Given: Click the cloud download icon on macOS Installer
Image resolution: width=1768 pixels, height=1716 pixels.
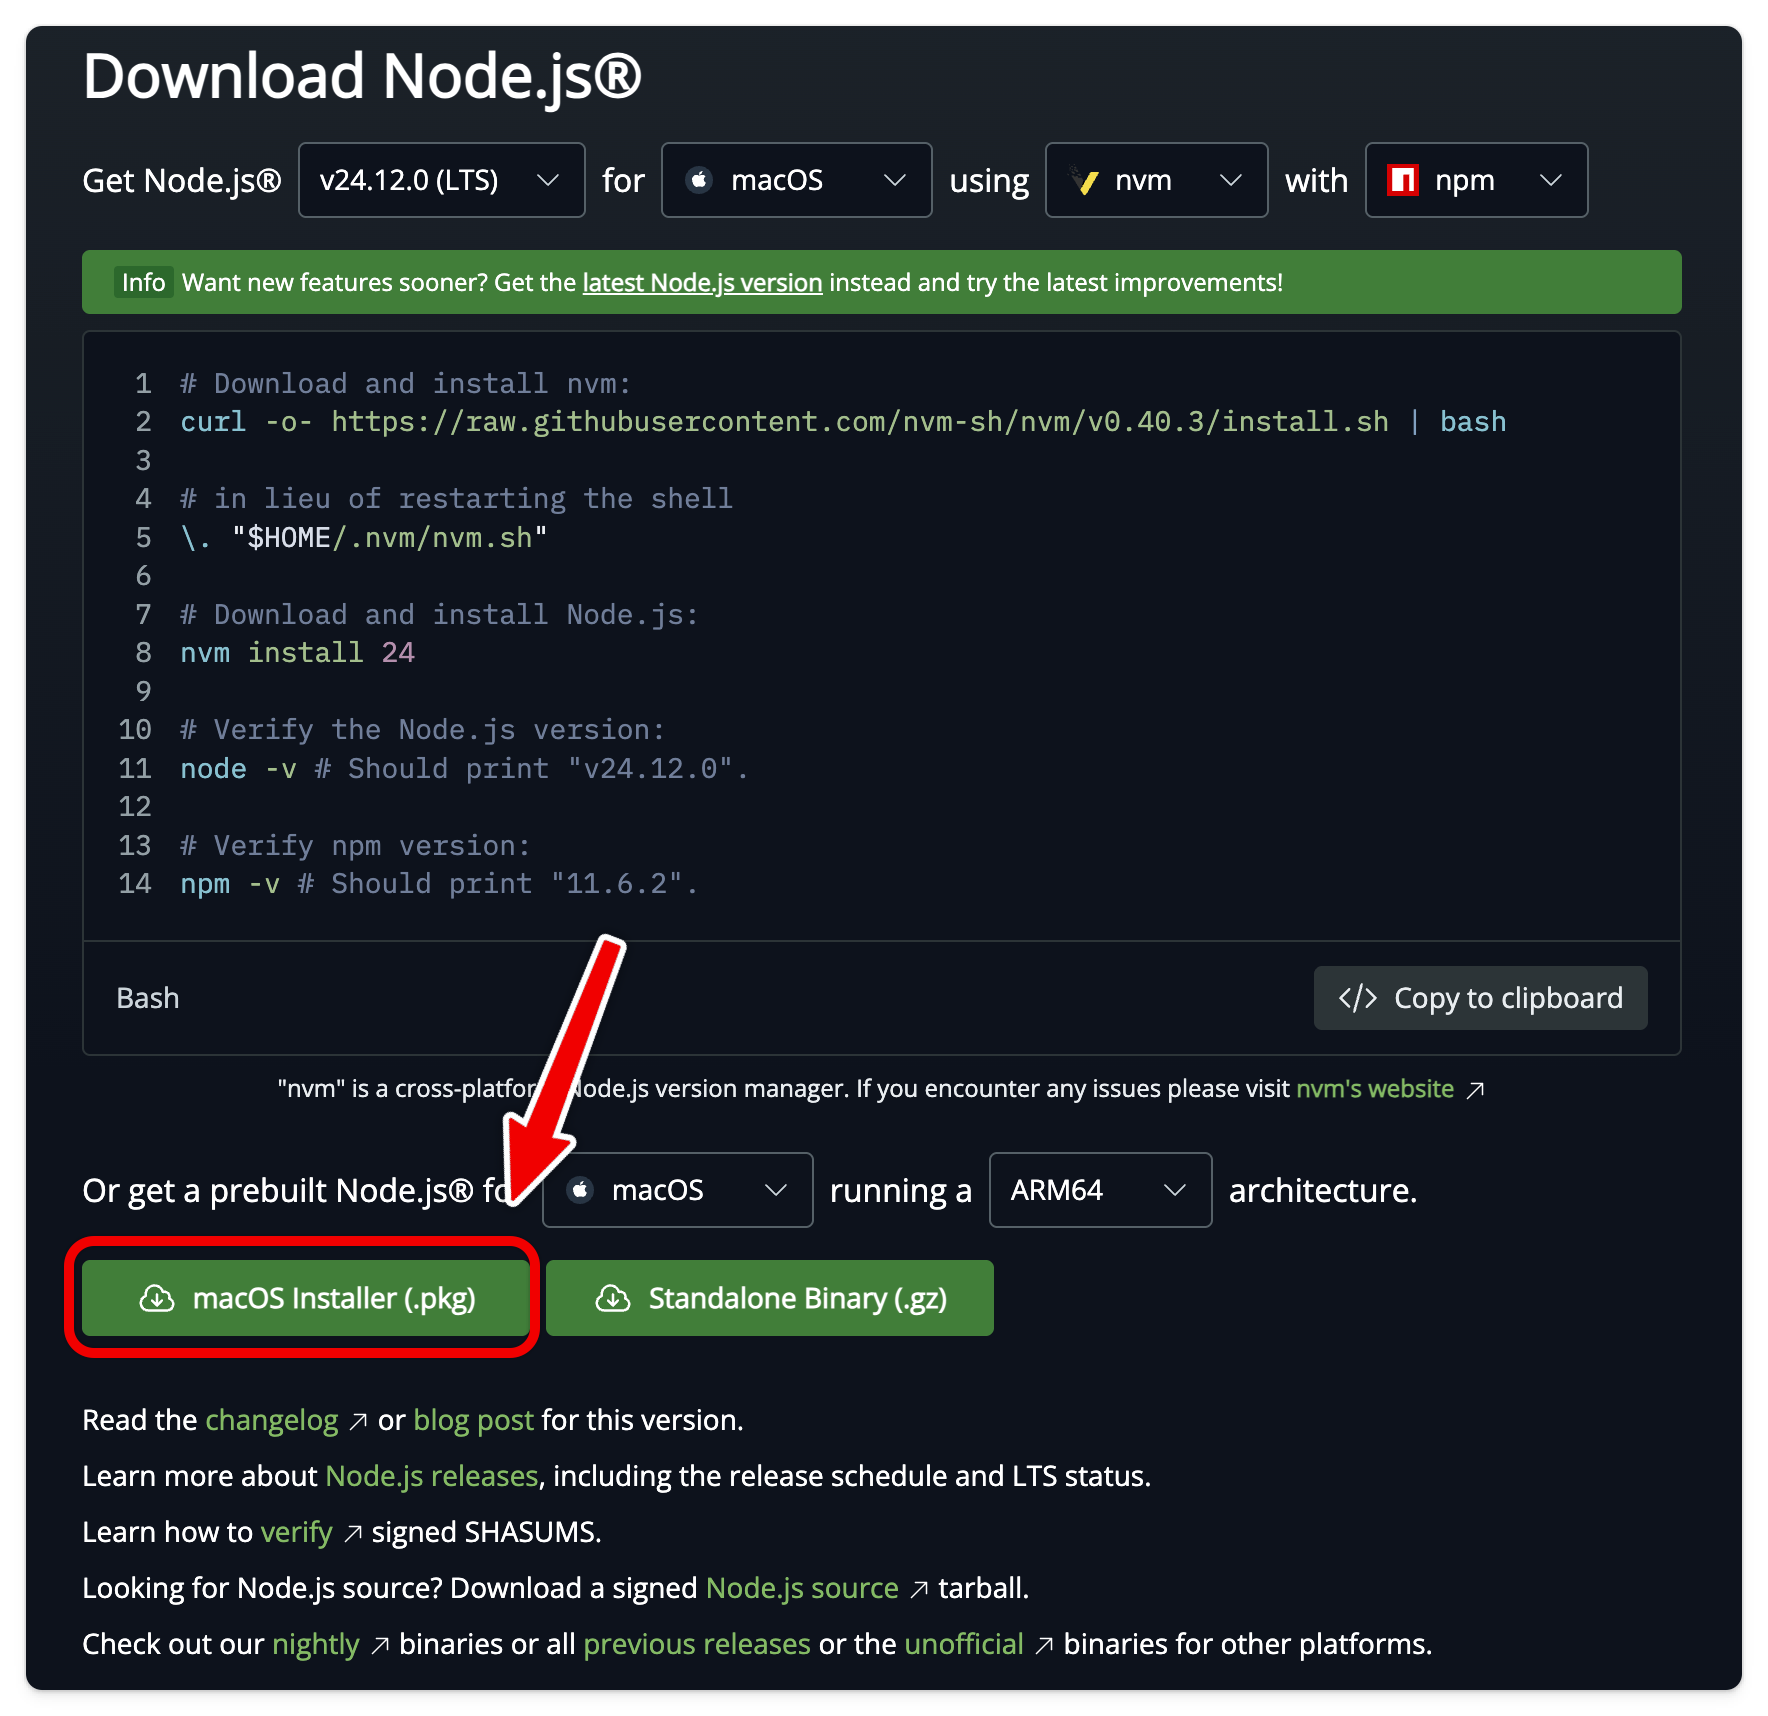Looking at the screenshot, I should [x=157, y=1298].
